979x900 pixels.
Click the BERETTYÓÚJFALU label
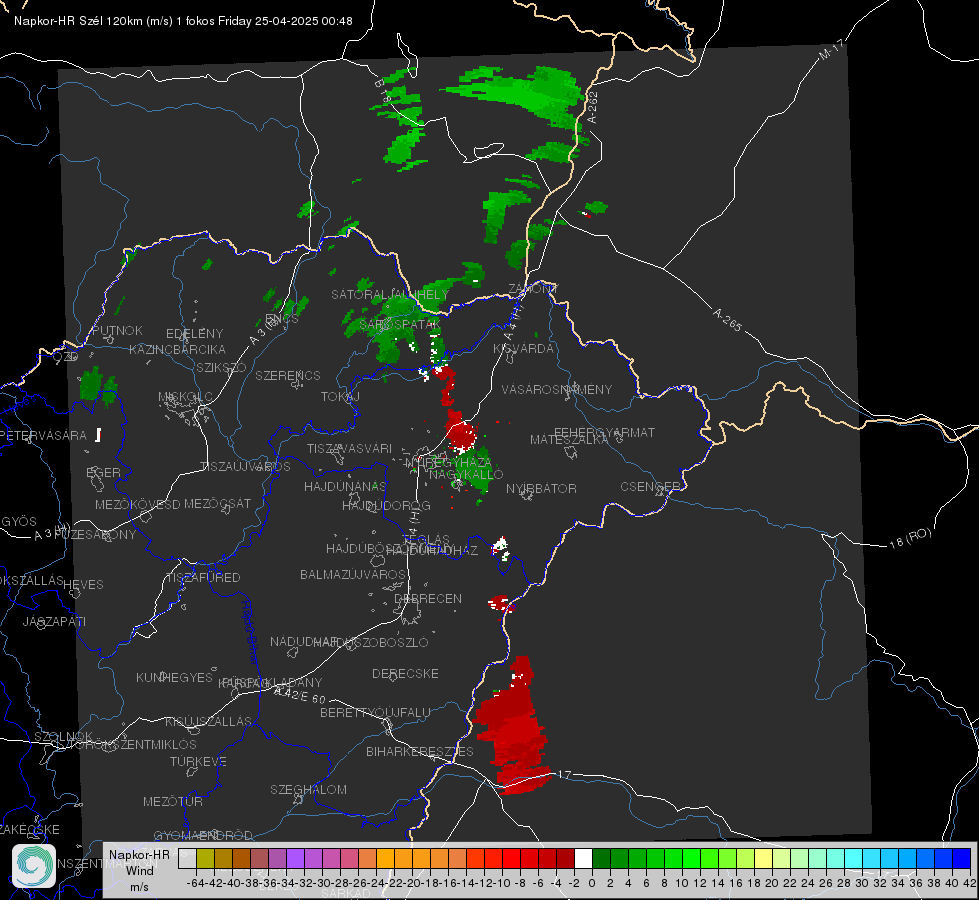coord(375,713)
